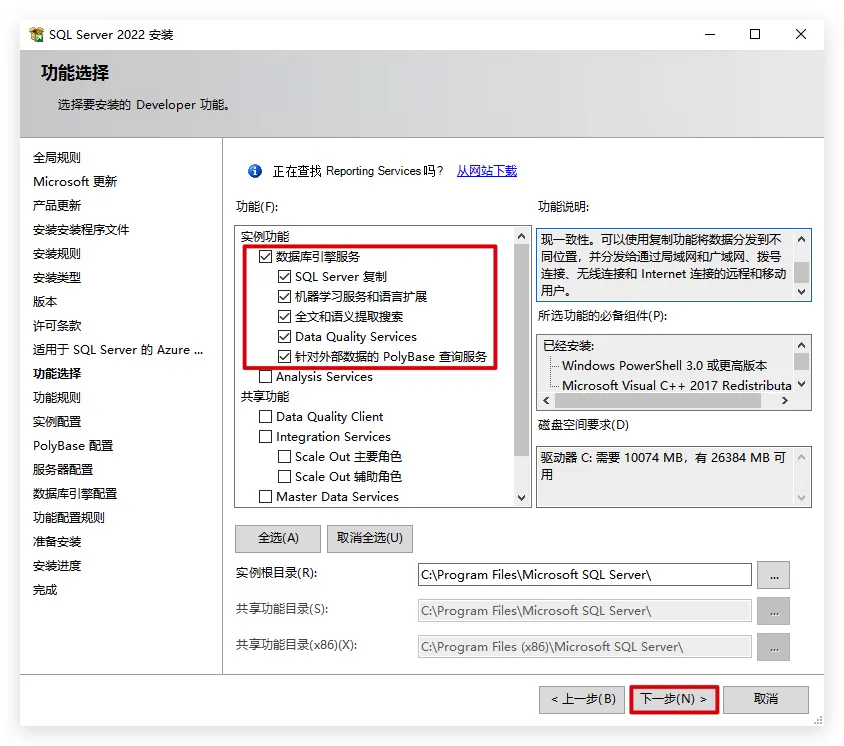This screenshot has height=746, width=844.
Task: Click 已经安装 node in prerequisites tree
Action: [x=568, y=346]
